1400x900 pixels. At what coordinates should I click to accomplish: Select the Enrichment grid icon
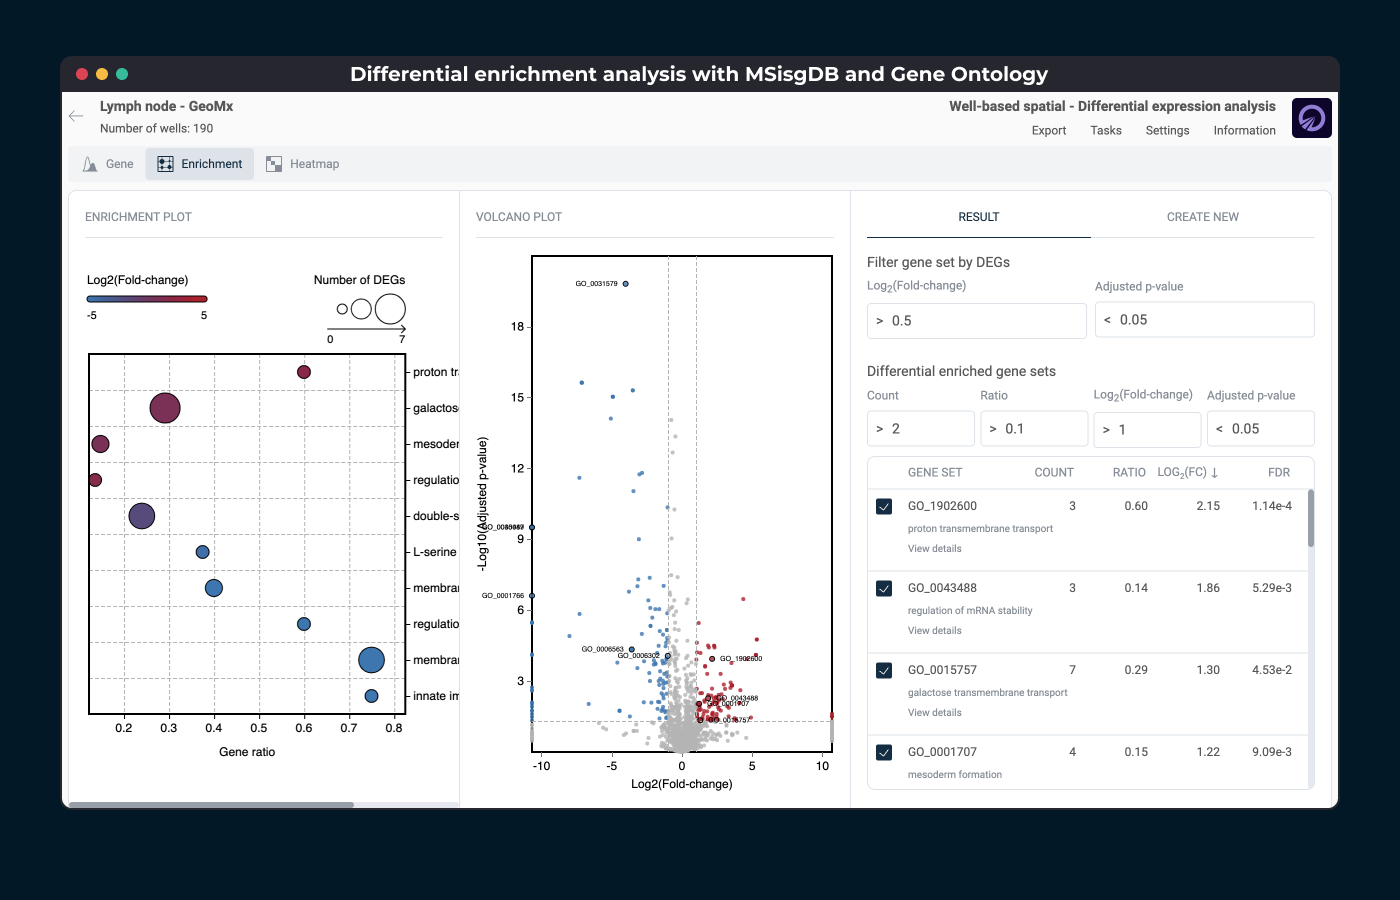(166, 164)
